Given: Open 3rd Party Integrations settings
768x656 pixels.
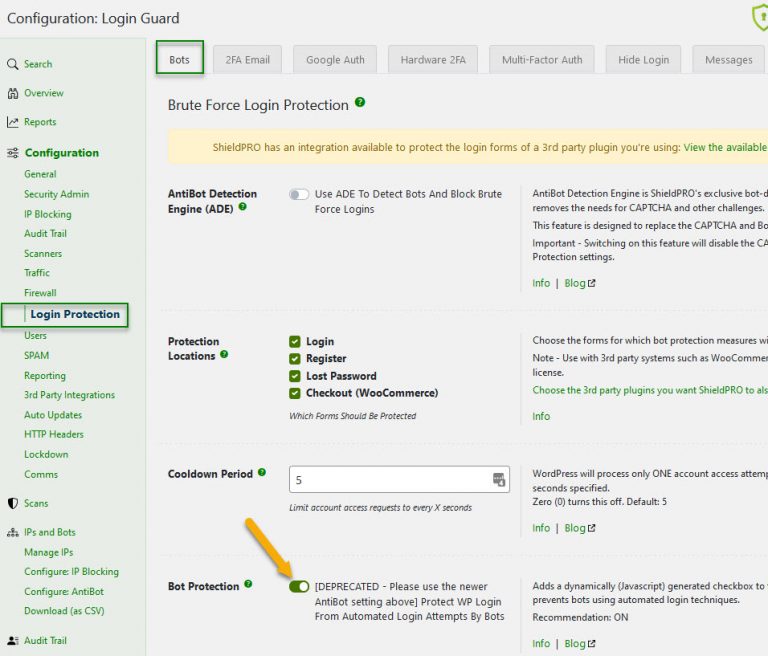Looking at the screenshot, I should (70, 395).
